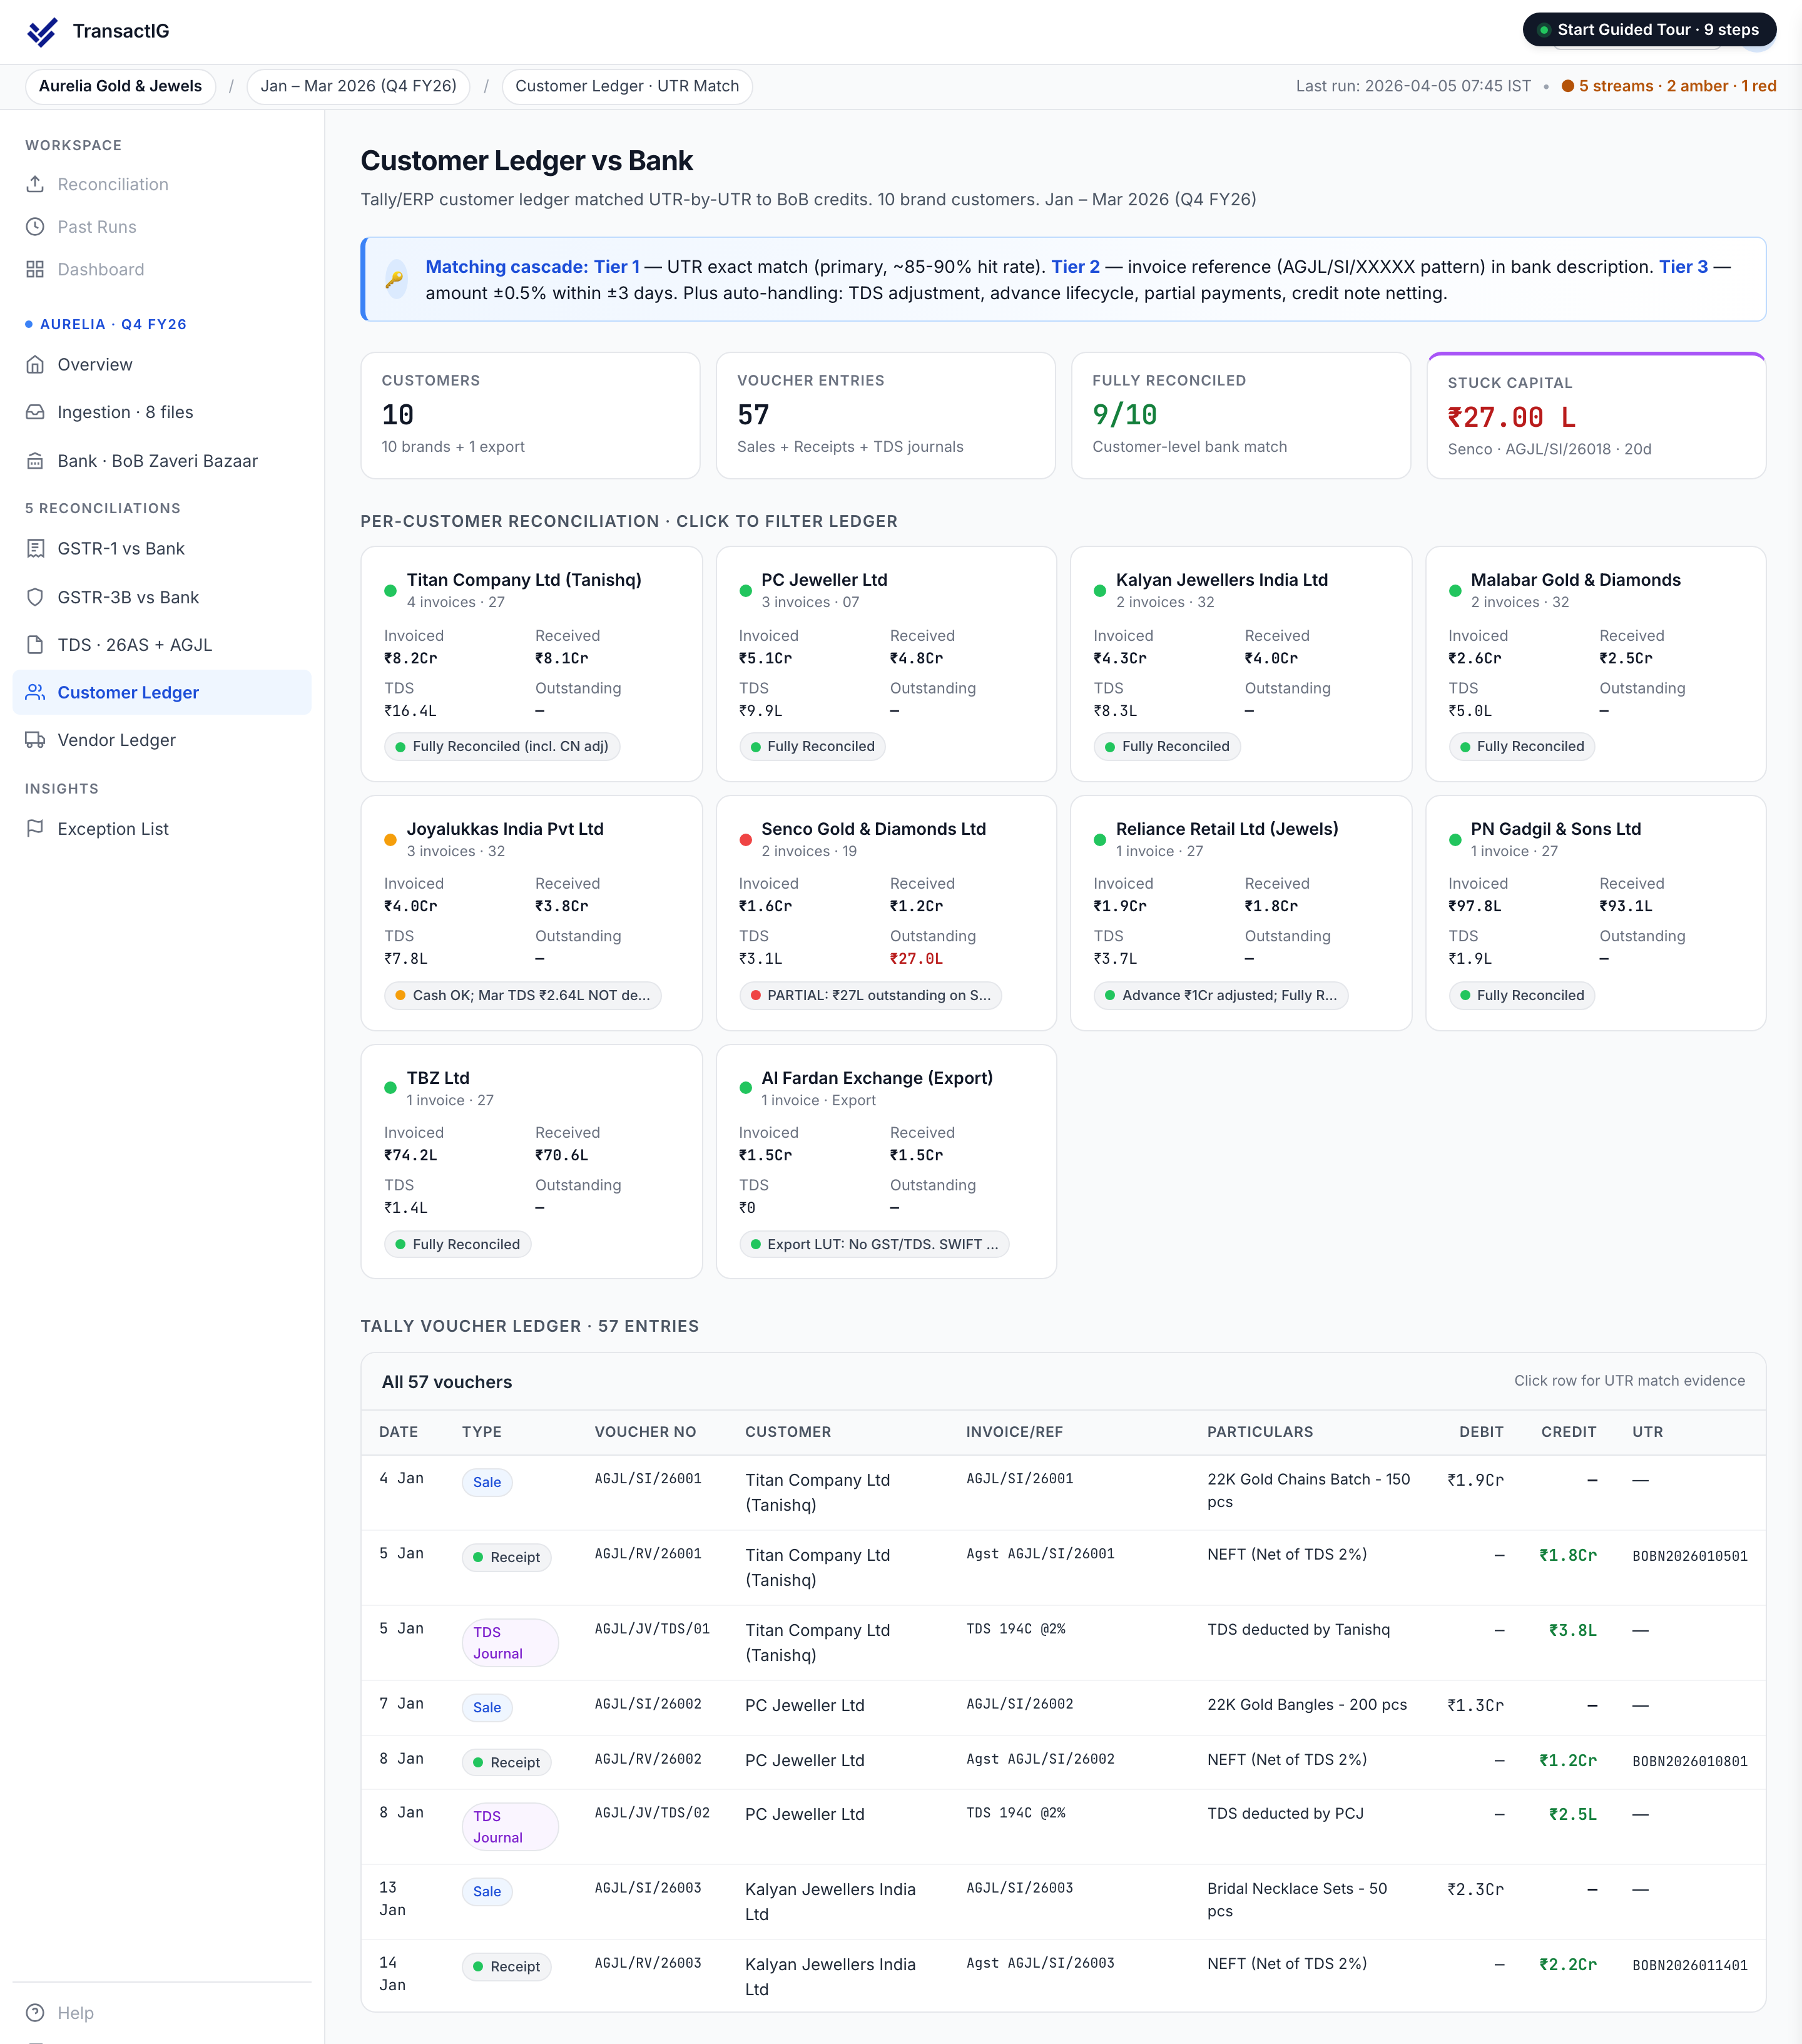Click the key icon in Matching cascade banner

[395, 280]
